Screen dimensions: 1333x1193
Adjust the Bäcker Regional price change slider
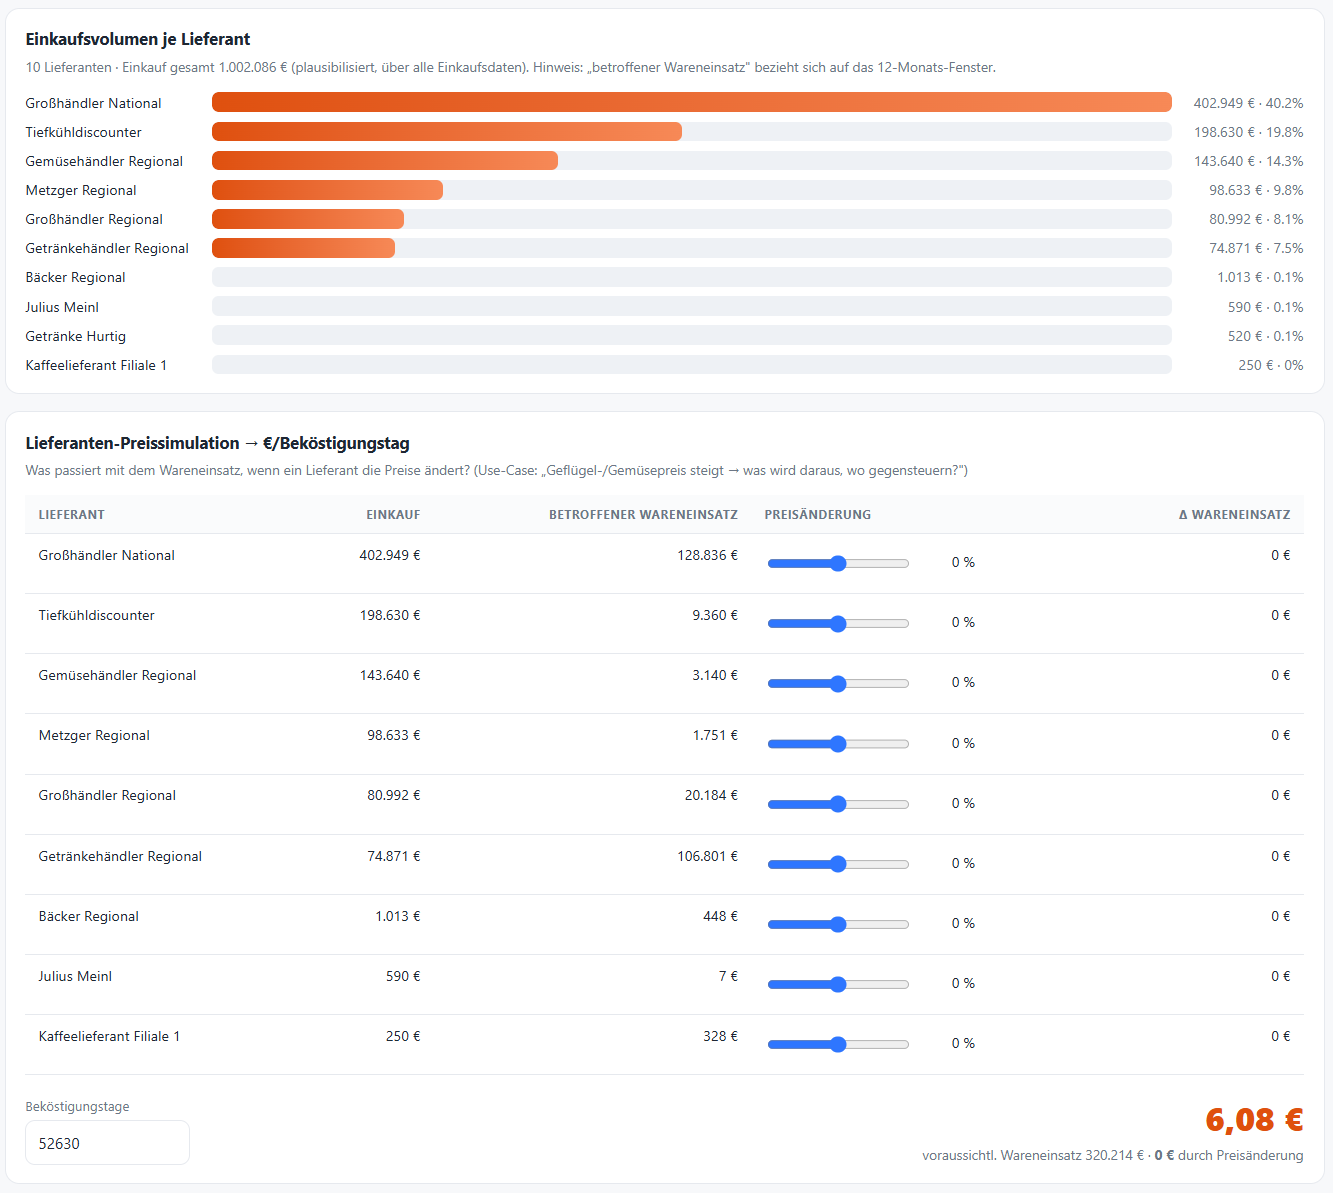pos(838,924)
